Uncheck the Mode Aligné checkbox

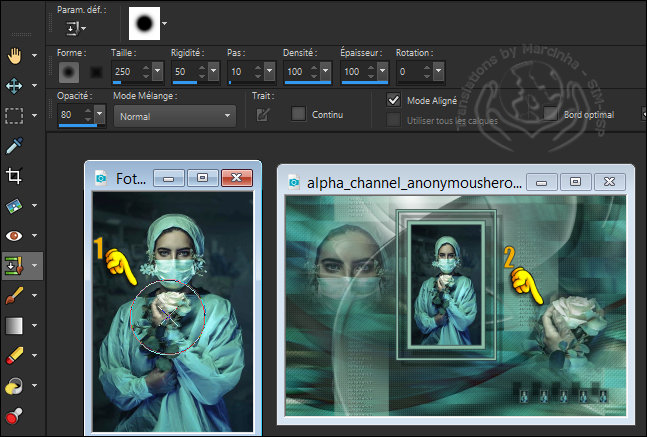[x=394, y=100]
